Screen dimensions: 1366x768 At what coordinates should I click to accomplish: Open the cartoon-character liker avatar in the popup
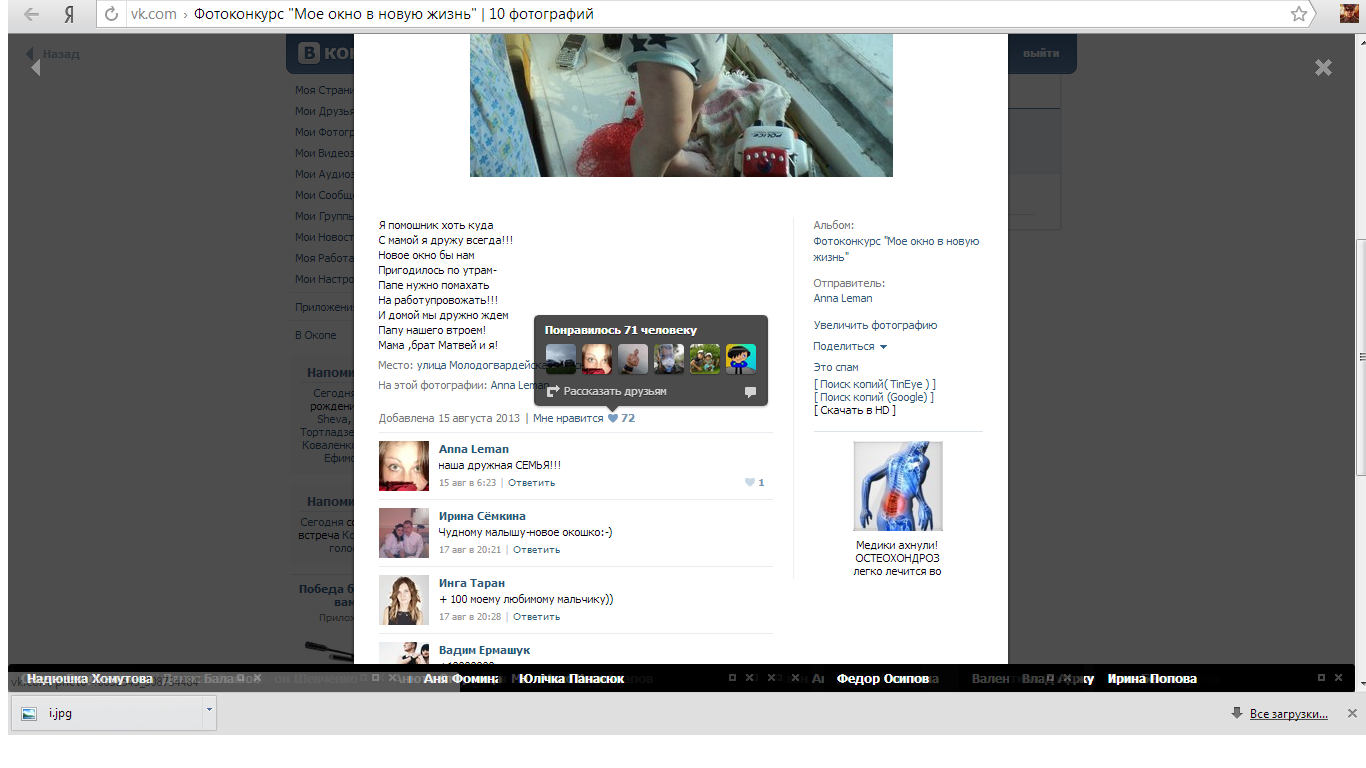click(741, 359)
